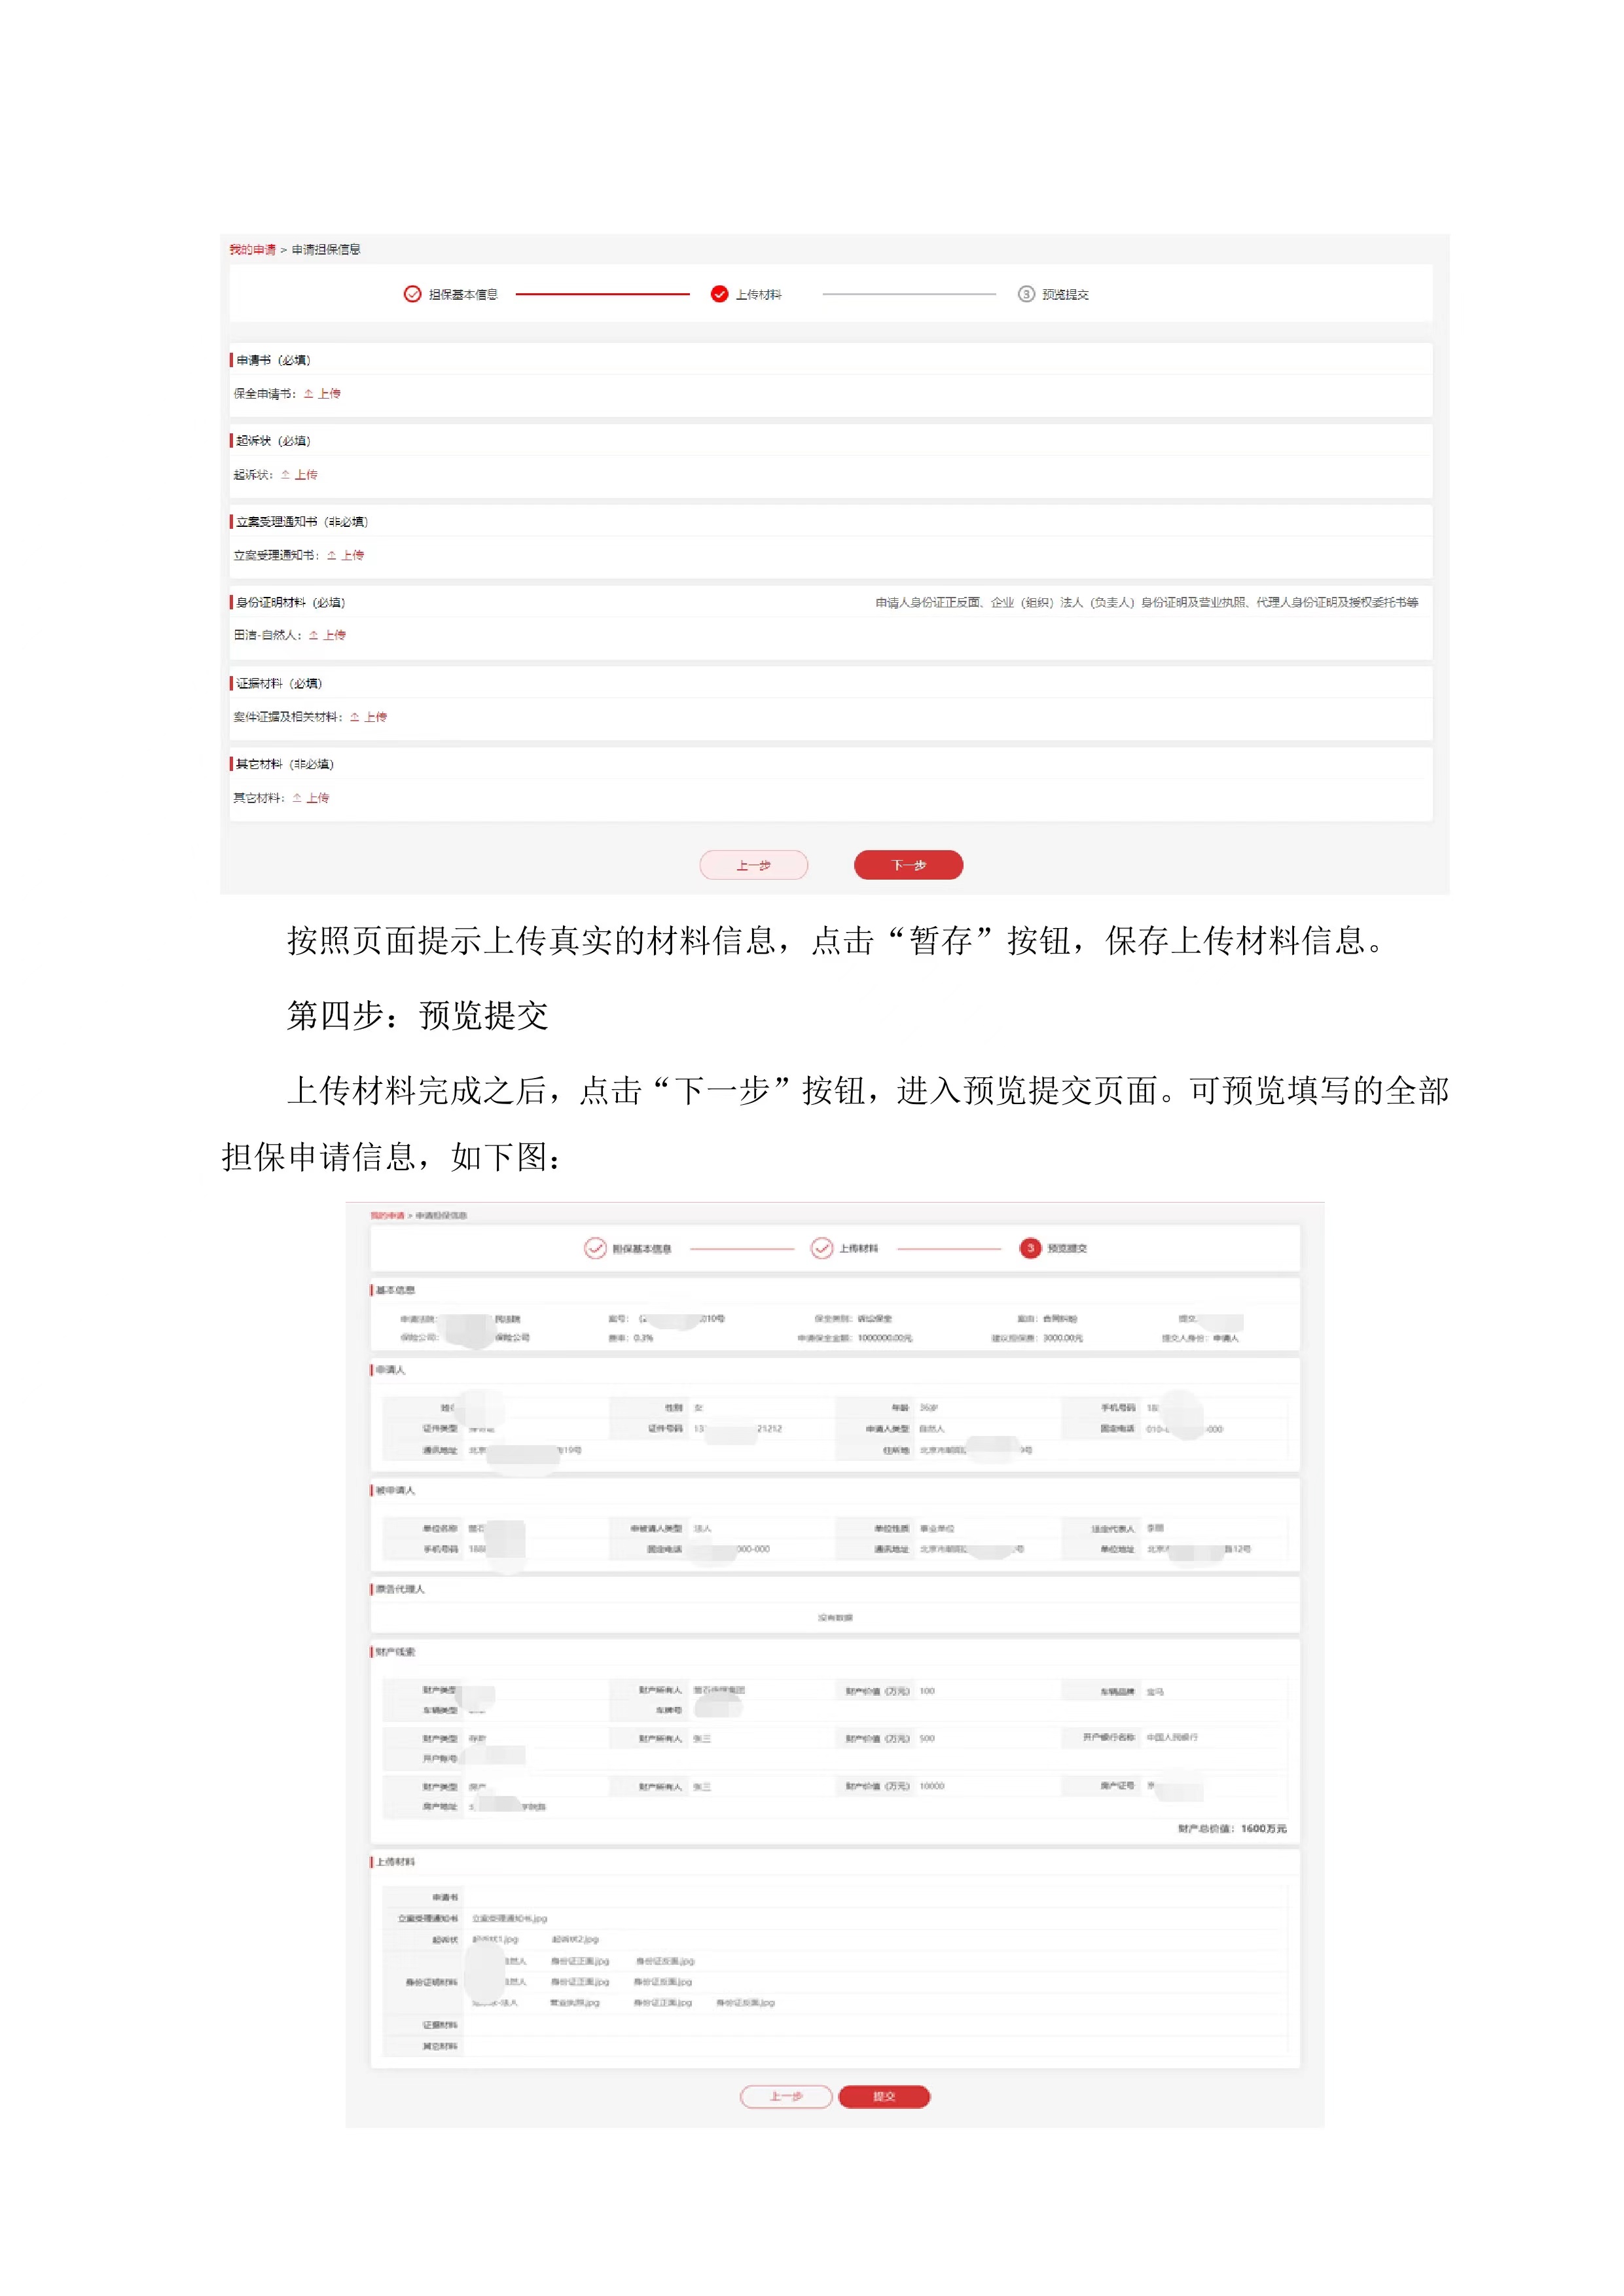Click the 上一步 button on upload page
Image resolution: width=1624 pixels, height=2296 pixels.
754,865
